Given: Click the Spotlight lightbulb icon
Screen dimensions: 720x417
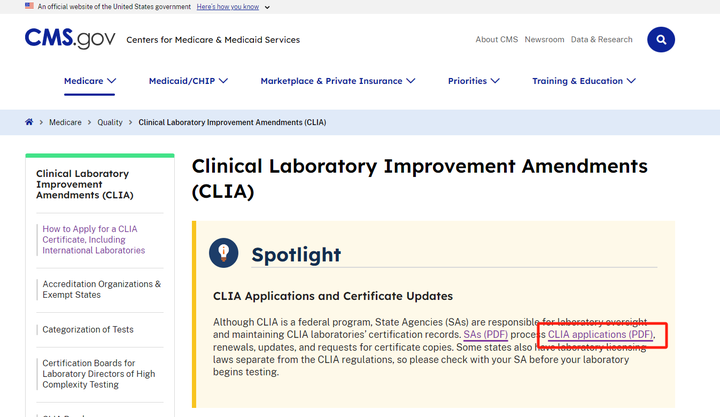Looking at the screenshot, I should click(224, 253).
